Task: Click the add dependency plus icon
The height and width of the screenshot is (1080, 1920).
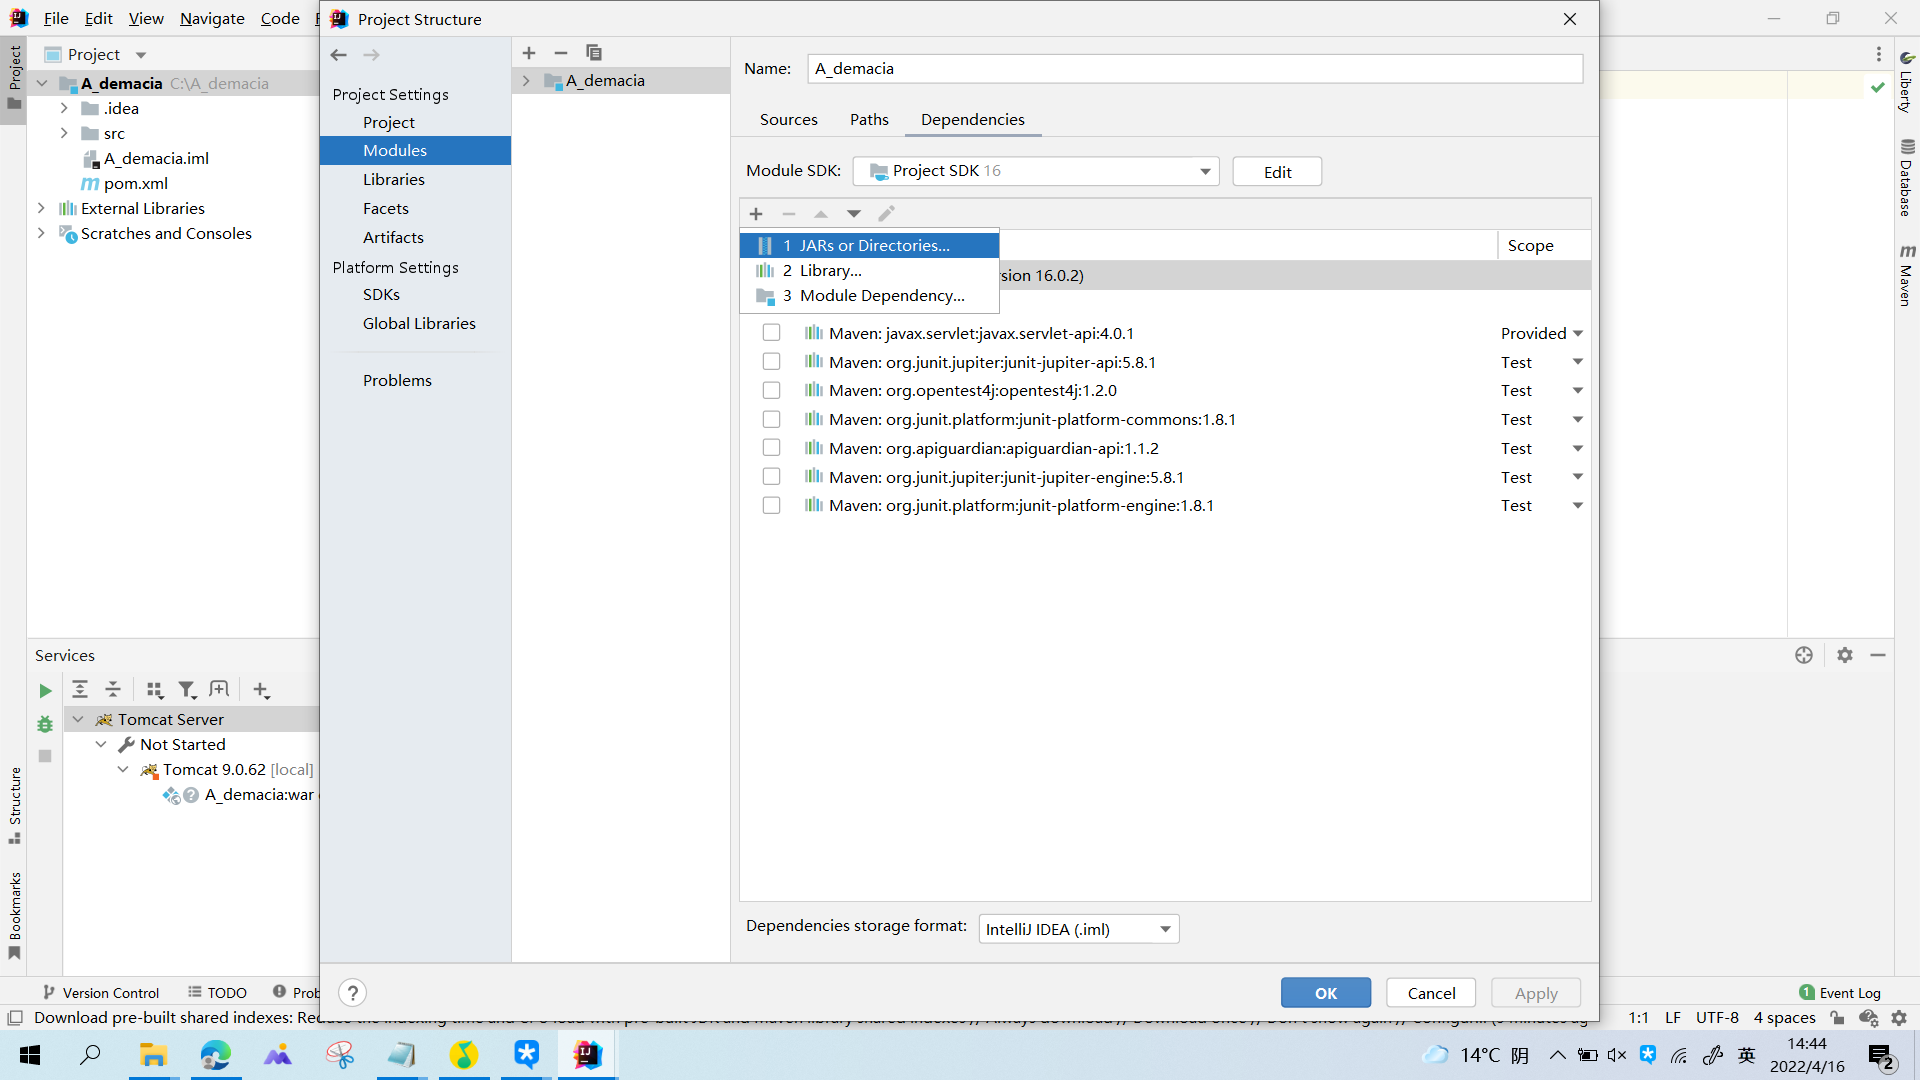Action: coord(756,214)
